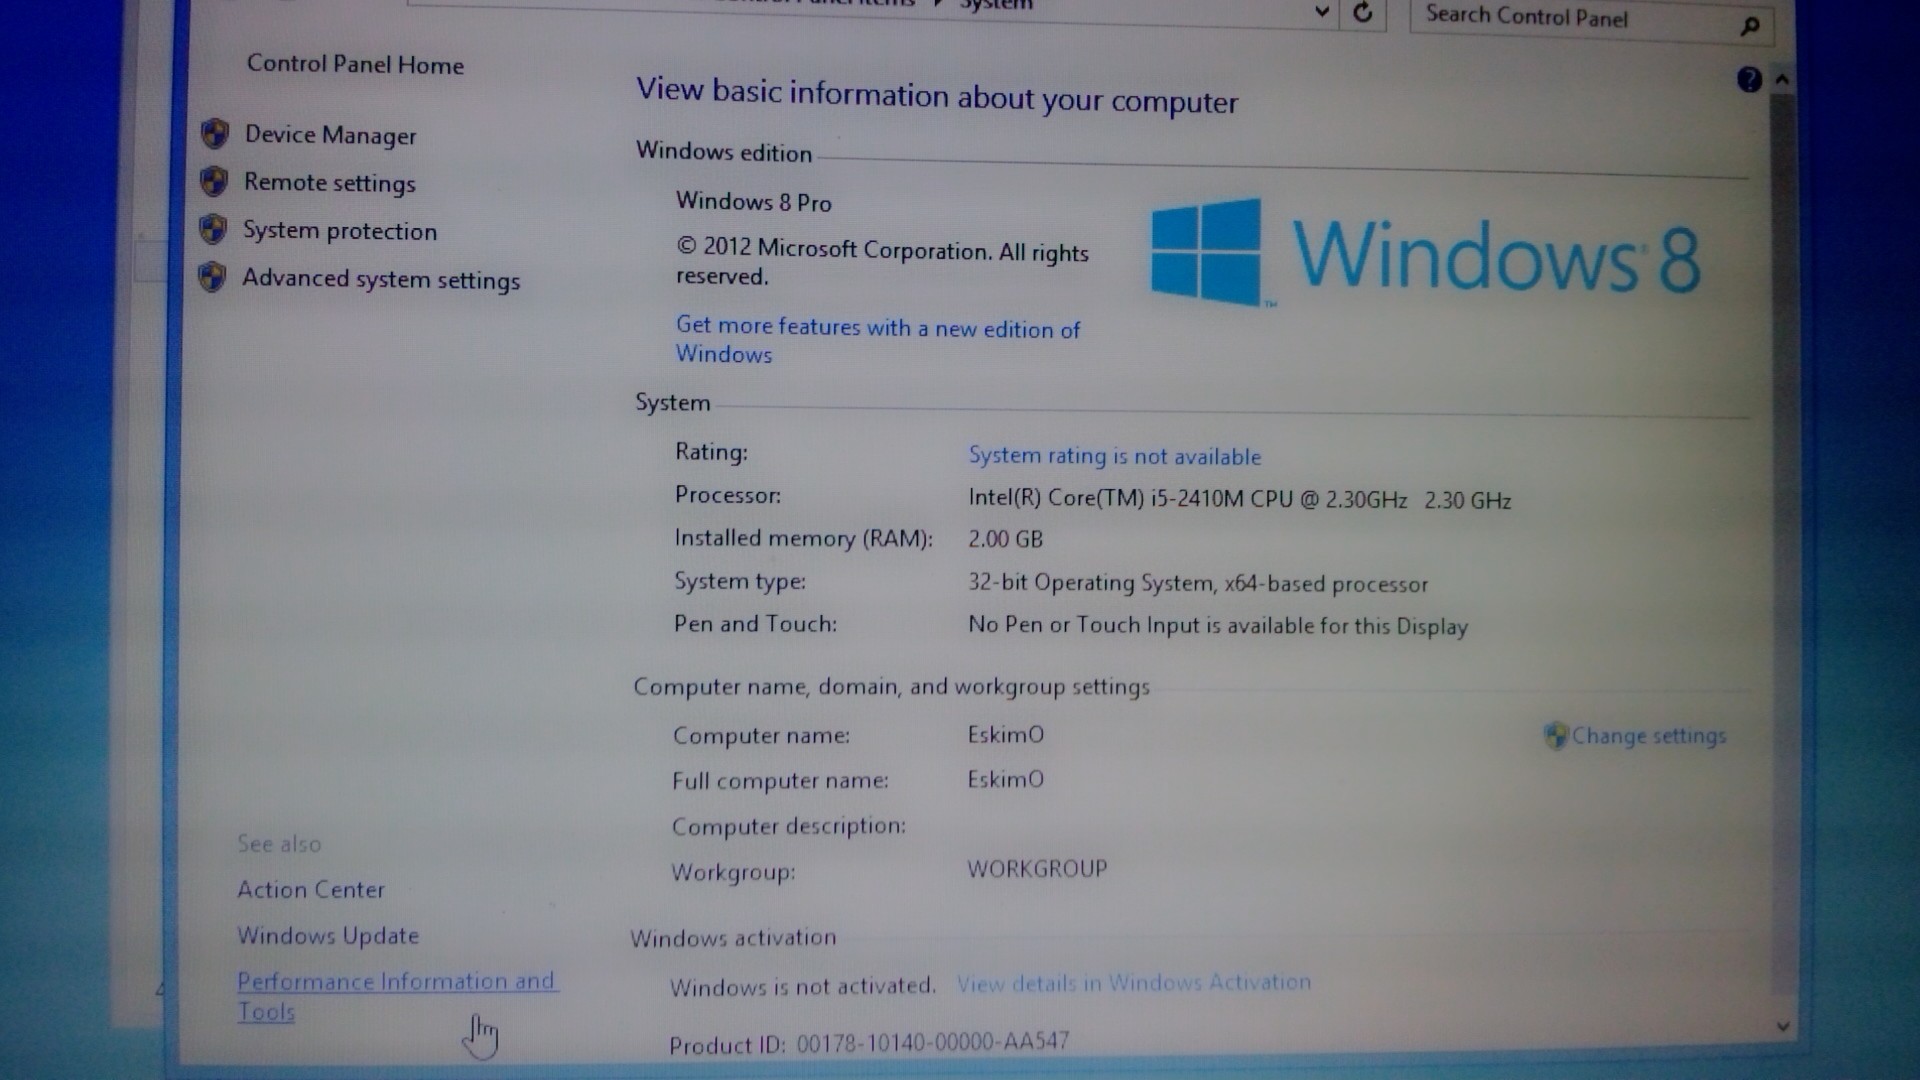Open the Action Center link
1920x1080 pixels.
pyautogui.click(x=310, y=889)
